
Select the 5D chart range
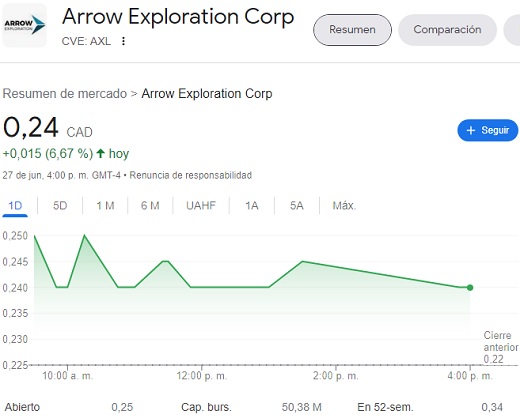(x=60, y=205)
